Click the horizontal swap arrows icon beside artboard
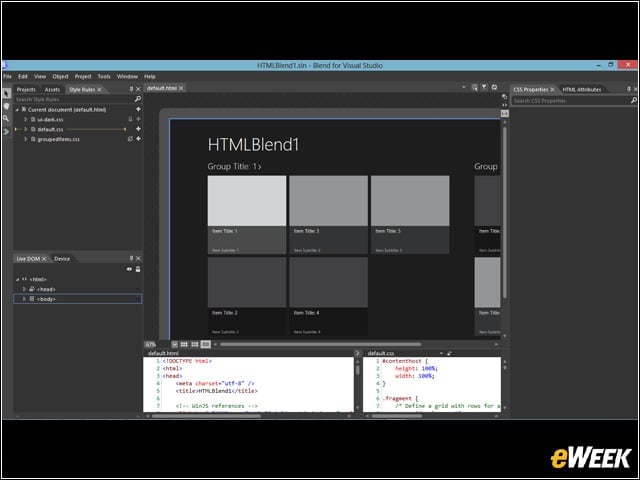The height and width of the screenshot is (480, 640). point(504,105)
